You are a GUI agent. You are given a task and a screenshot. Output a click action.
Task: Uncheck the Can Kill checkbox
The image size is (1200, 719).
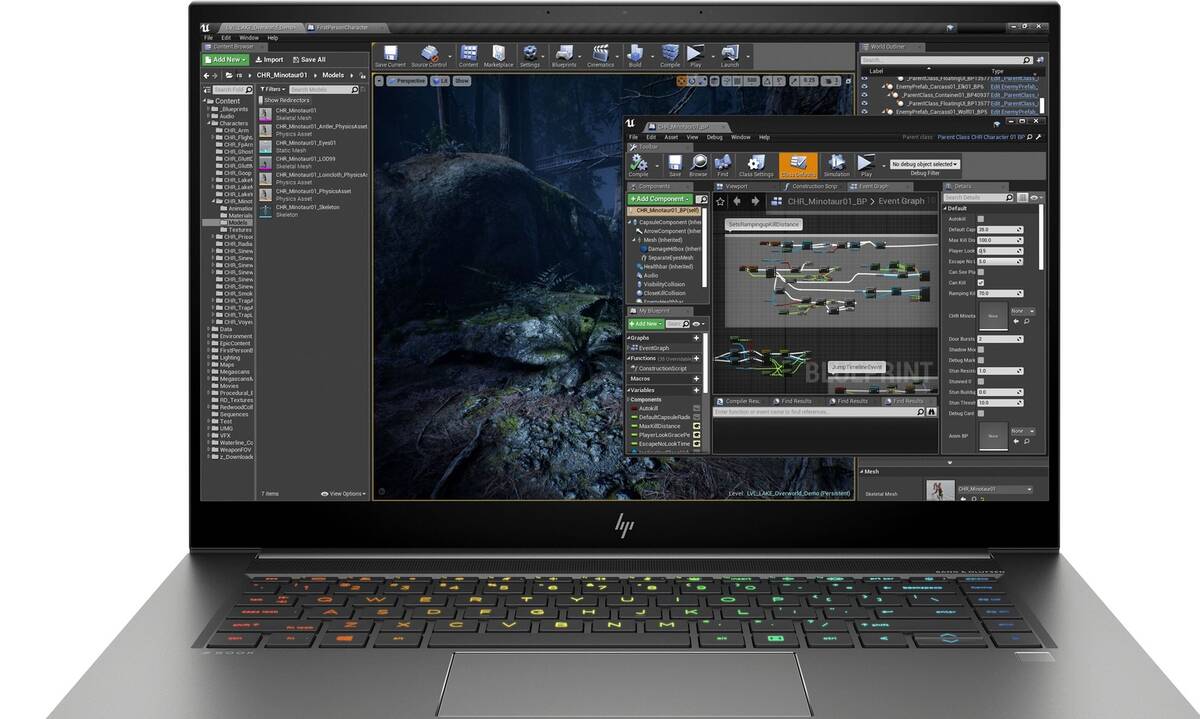pos(980,283)
